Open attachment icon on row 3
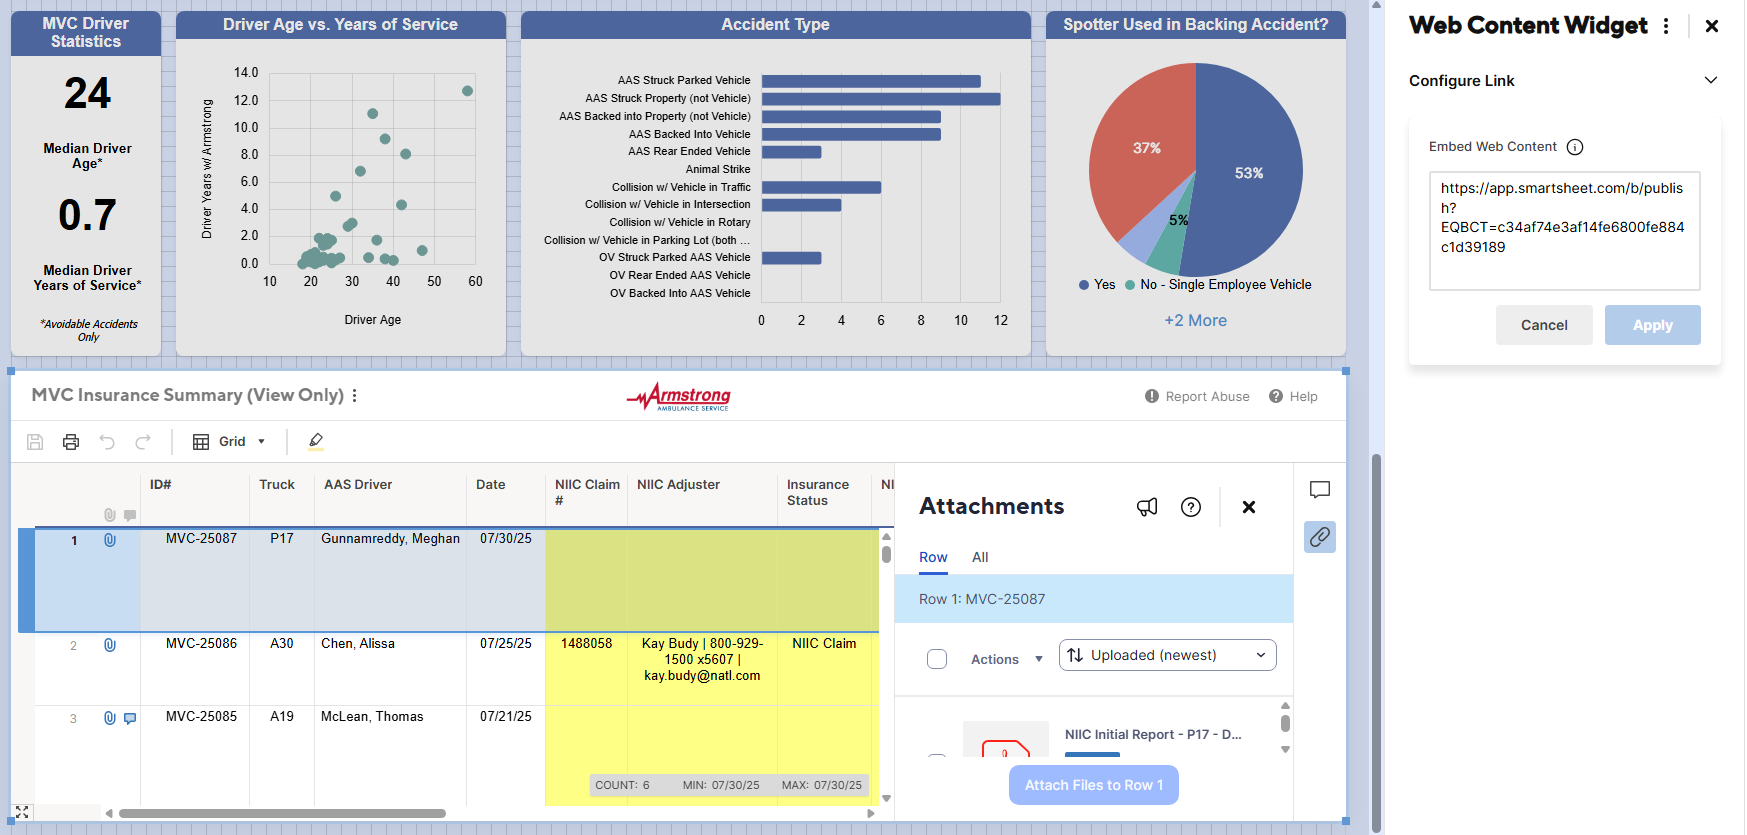Screen dimensions: 1747x835 (x=110, y=718)
